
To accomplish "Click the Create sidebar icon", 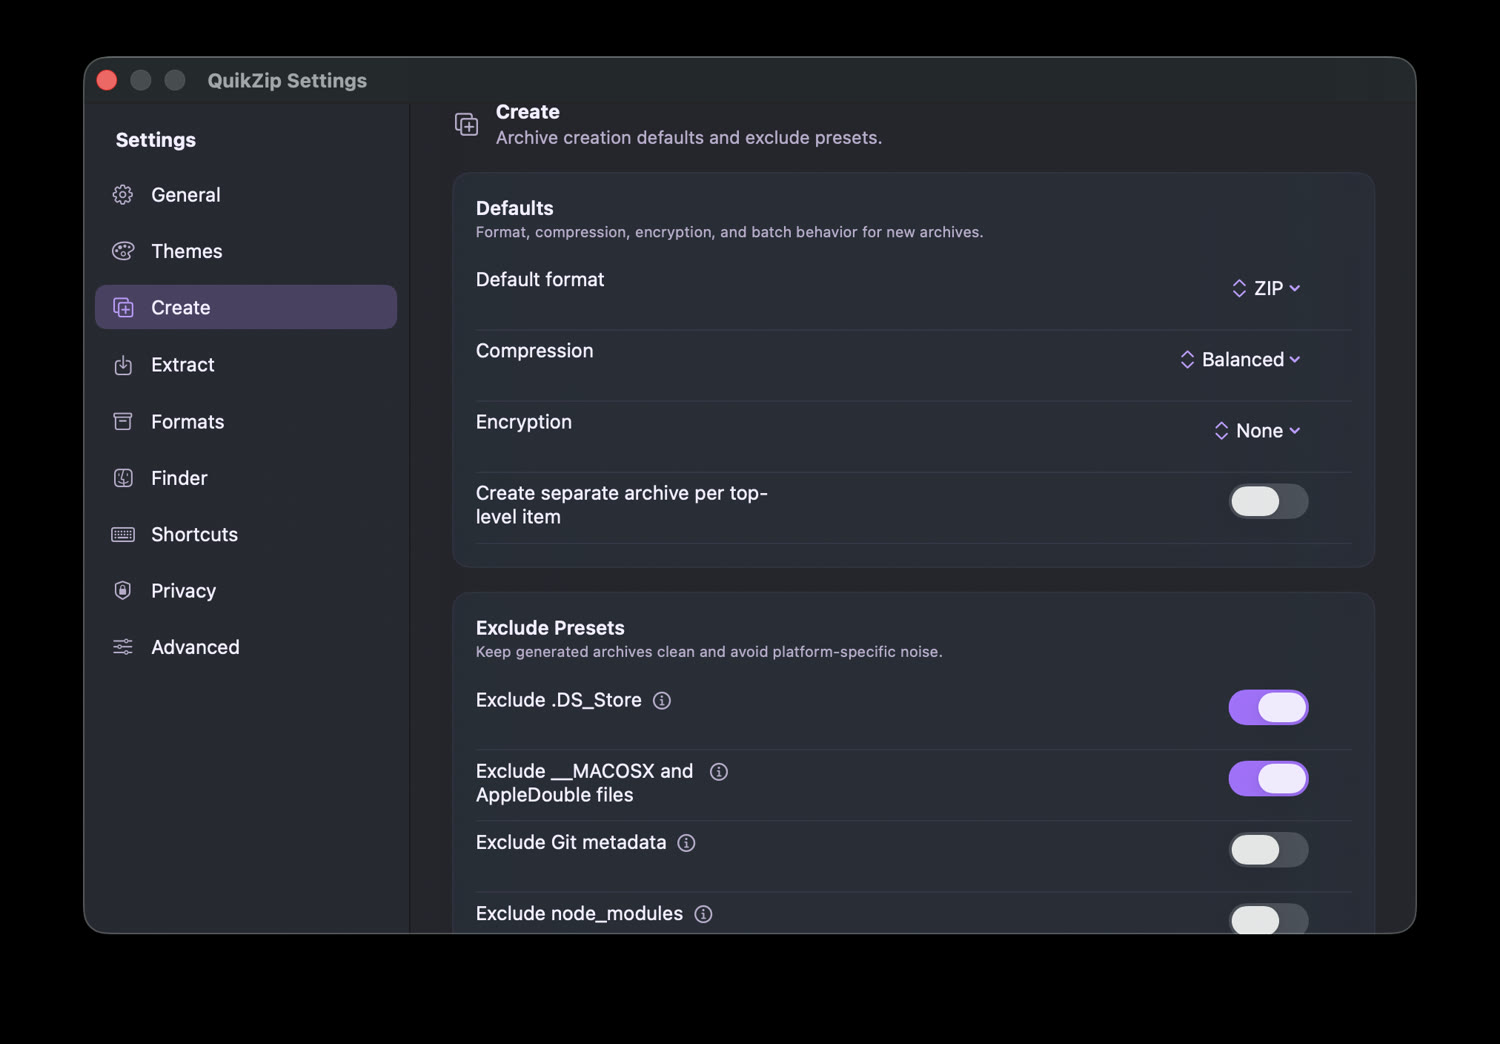I will click(123, 308).
